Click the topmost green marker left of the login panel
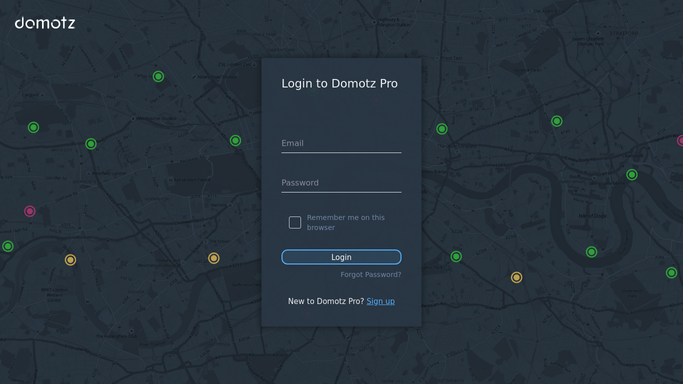The height and width of the screenshot is (384, 683). pyautogui.click(x=159, y=77)
